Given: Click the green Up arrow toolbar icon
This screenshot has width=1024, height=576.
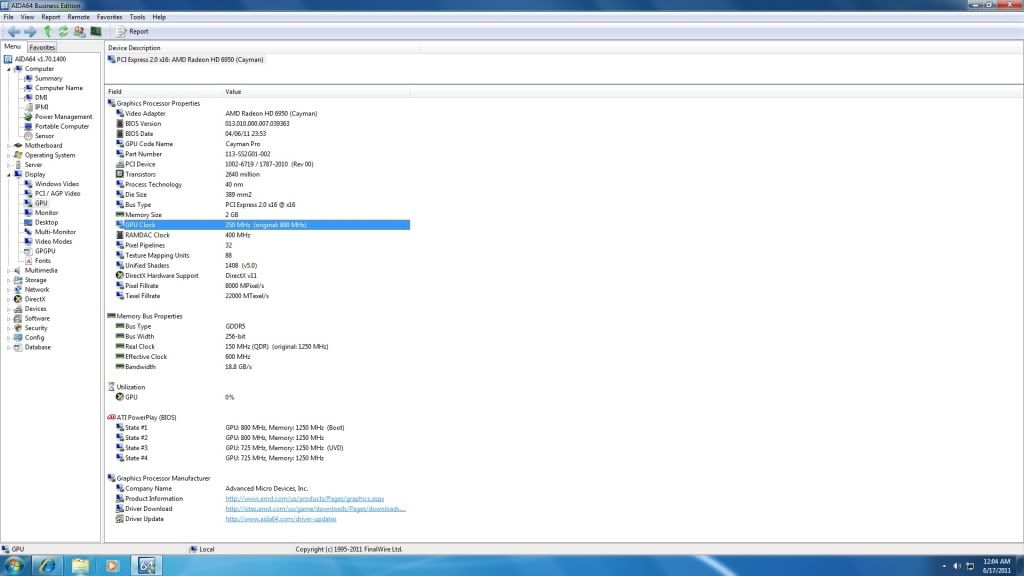Looking at the screenshot, I should (47, 31).
